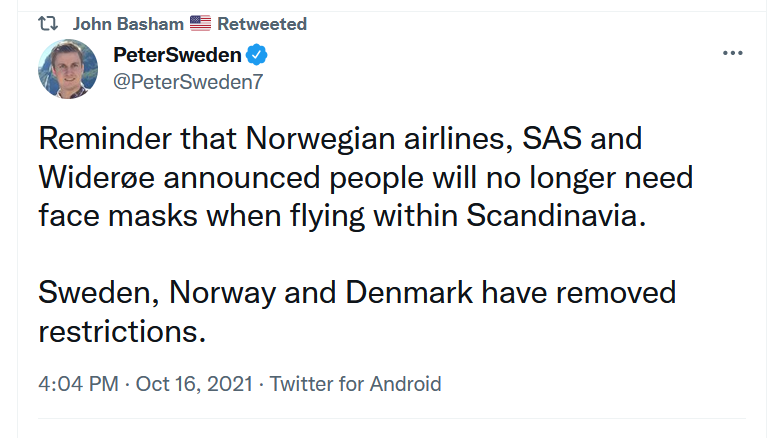The height and width of the screenshot is (438, 772).
Task: Click the word Widerøe in the tweet
Action: tap(96, 177)
